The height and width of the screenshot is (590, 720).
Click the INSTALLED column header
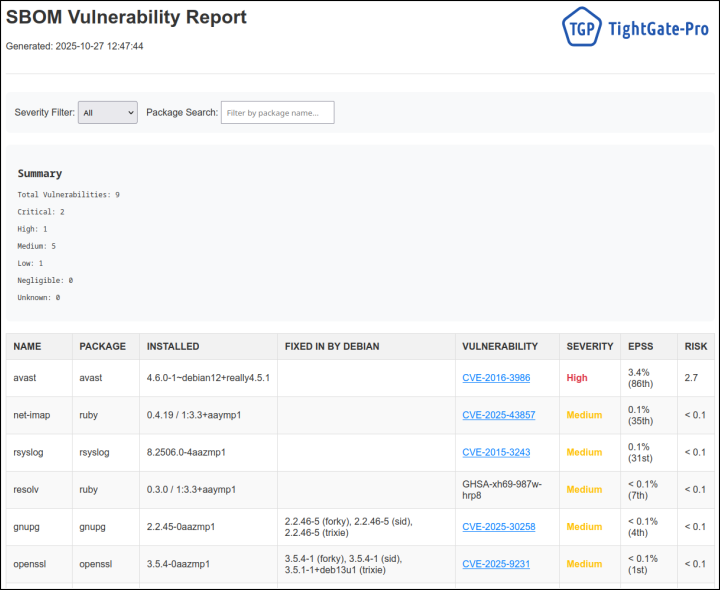(x=173, y=346)
